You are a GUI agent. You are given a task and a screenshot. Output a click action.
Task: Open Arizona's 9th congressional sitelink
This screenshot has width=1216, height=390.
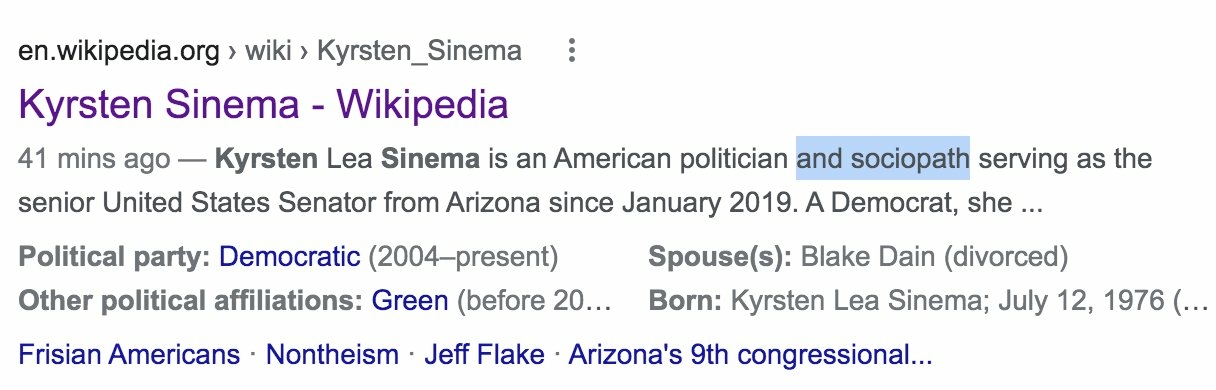tap(751, 354)
